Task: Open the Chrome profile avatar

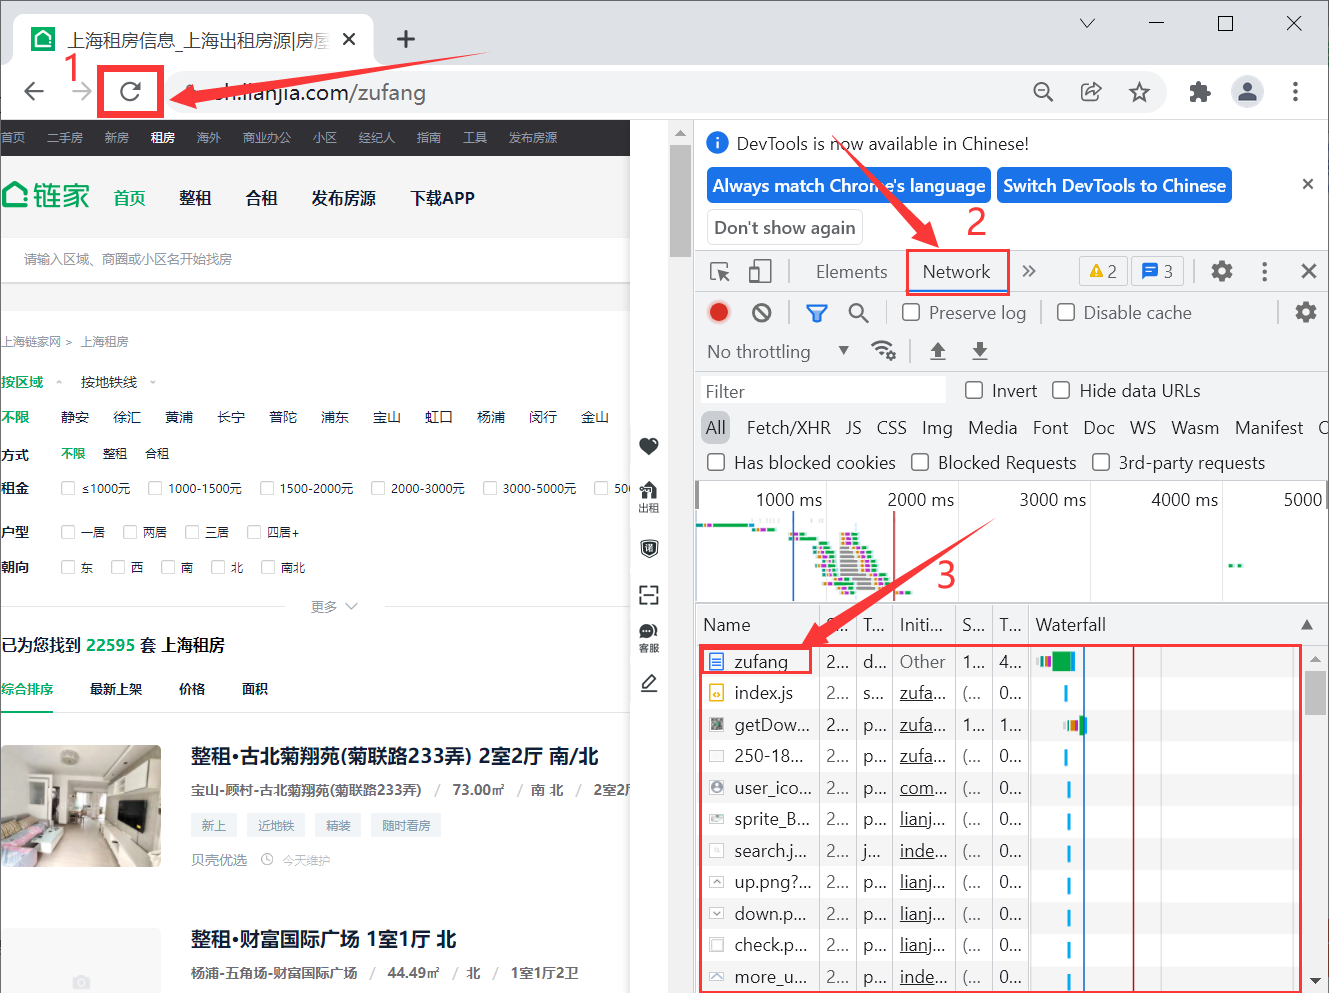Action: [x=1247, y=92]
